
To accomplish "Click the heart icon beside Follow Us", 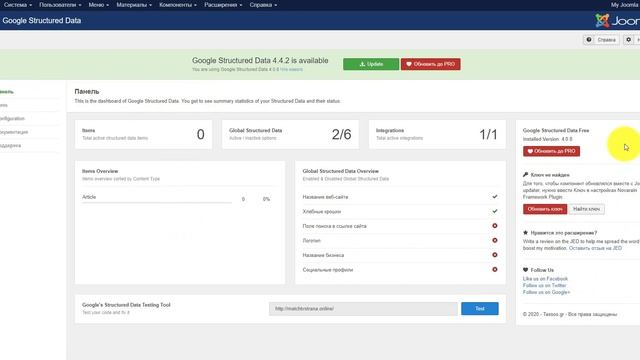I will [x=525, y=270].
